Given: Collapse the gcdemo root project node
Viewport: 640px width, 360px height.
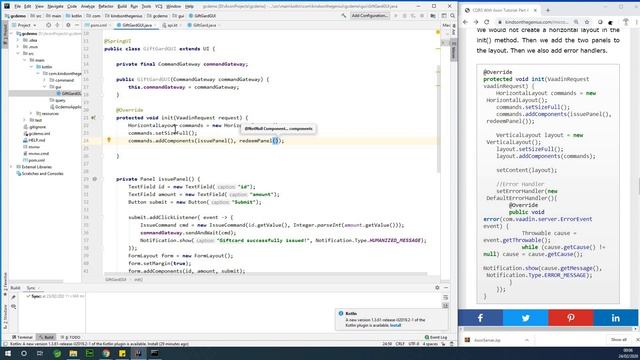Looking at the screenshot, I should pyautogui.click(x=12, y=33).
